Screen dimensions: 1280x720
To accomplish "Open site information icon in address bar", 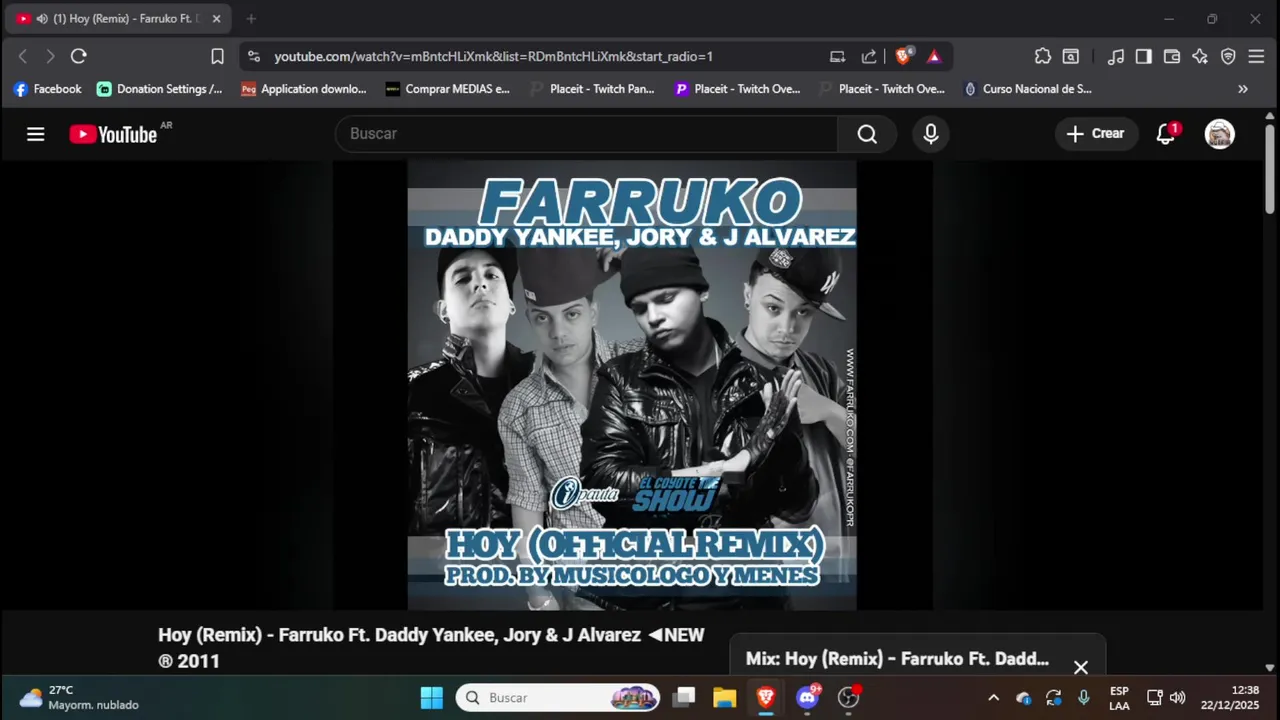I will click(x=254, y=57).
